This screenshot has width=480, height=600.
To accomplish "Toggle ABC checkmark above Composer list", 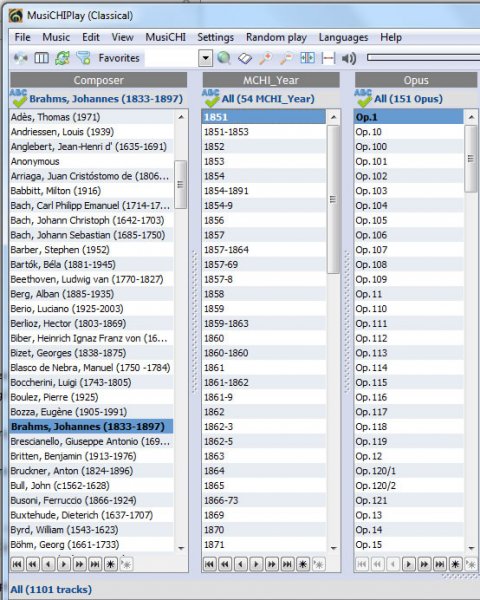I will pyautogui.click(x=18, y=98).
